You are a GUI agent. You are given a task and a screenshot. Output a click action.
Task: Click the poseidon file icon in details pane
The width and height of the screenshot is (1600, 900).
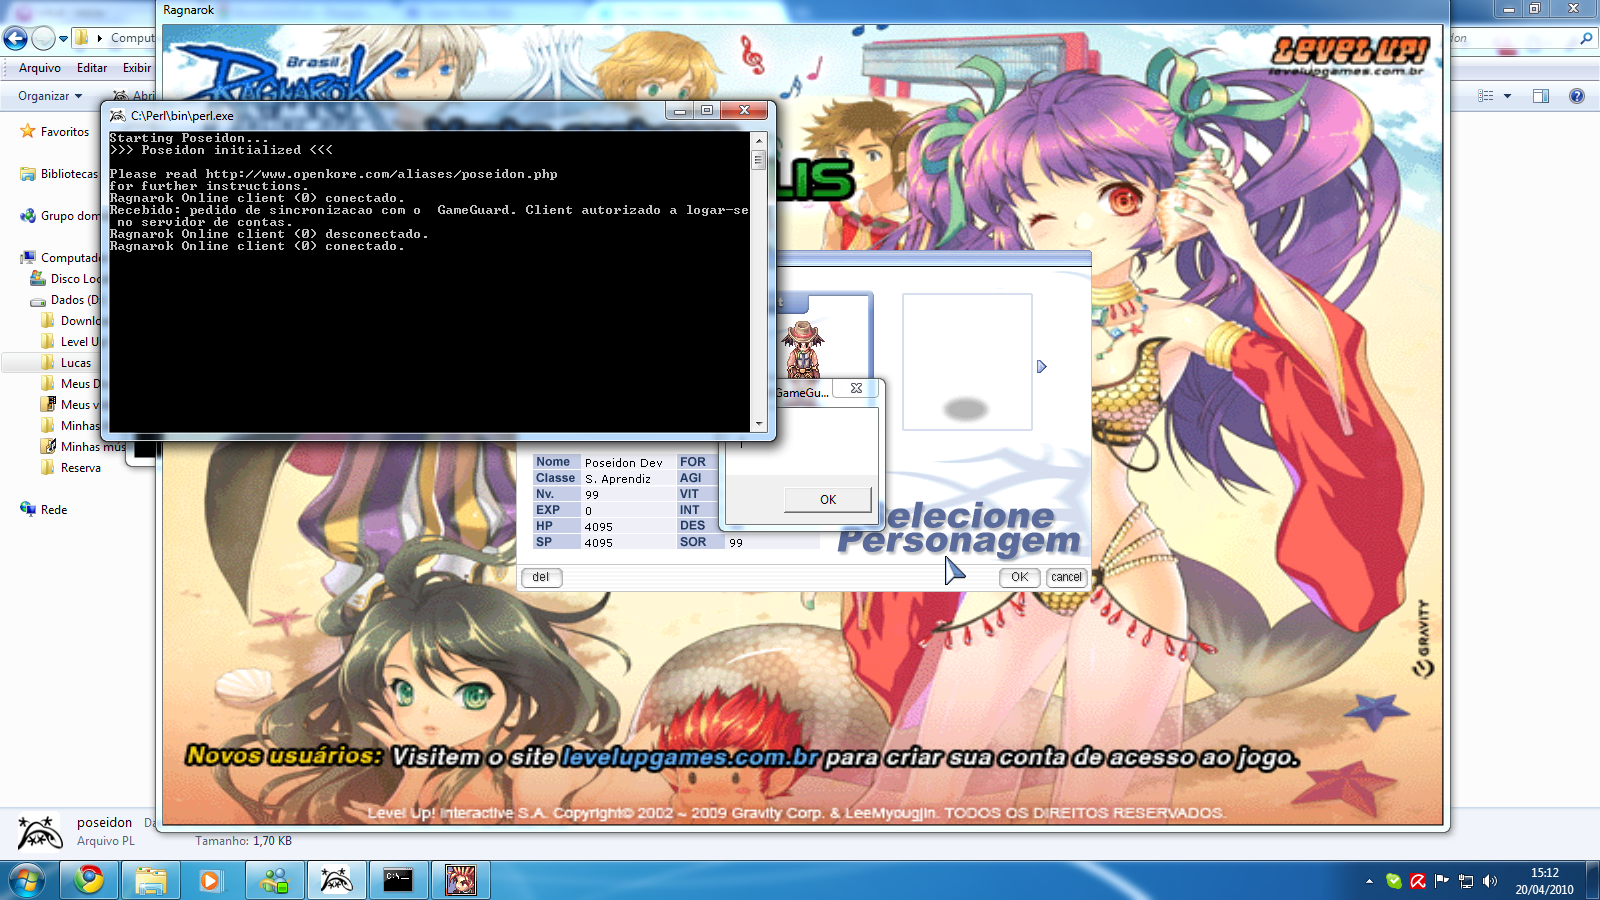(40, 832)
